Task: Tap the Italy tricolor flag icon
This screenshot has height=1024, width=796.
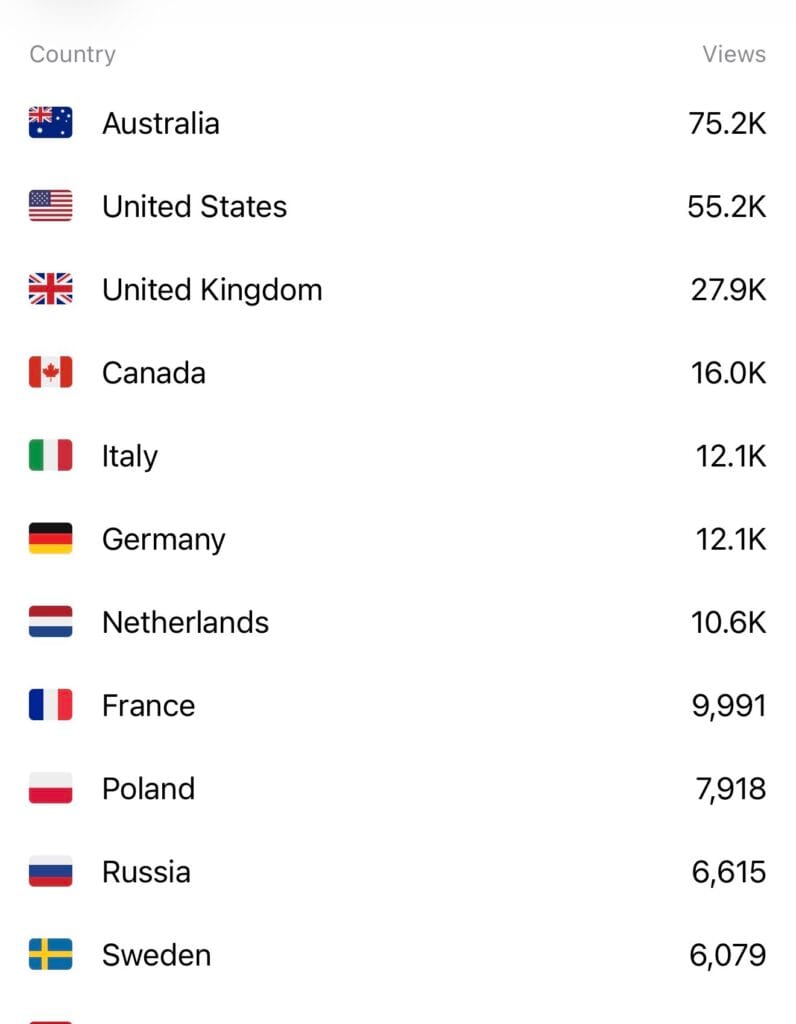Action: tap(50, 455)
